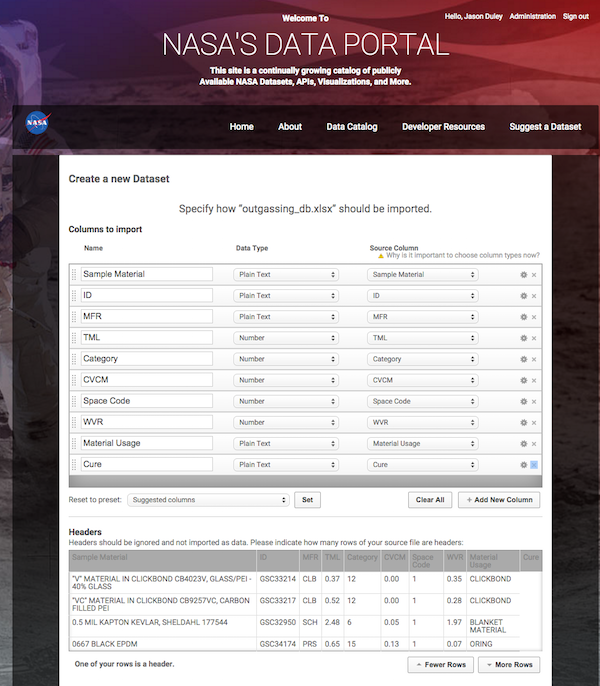Click Add New Column button
The width and height of the screenshot is (600, 686).
499,500
